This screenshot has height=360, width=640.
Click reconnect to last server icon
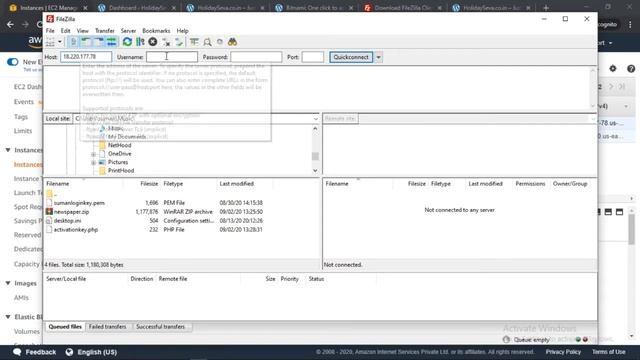[x=179, y=42]
